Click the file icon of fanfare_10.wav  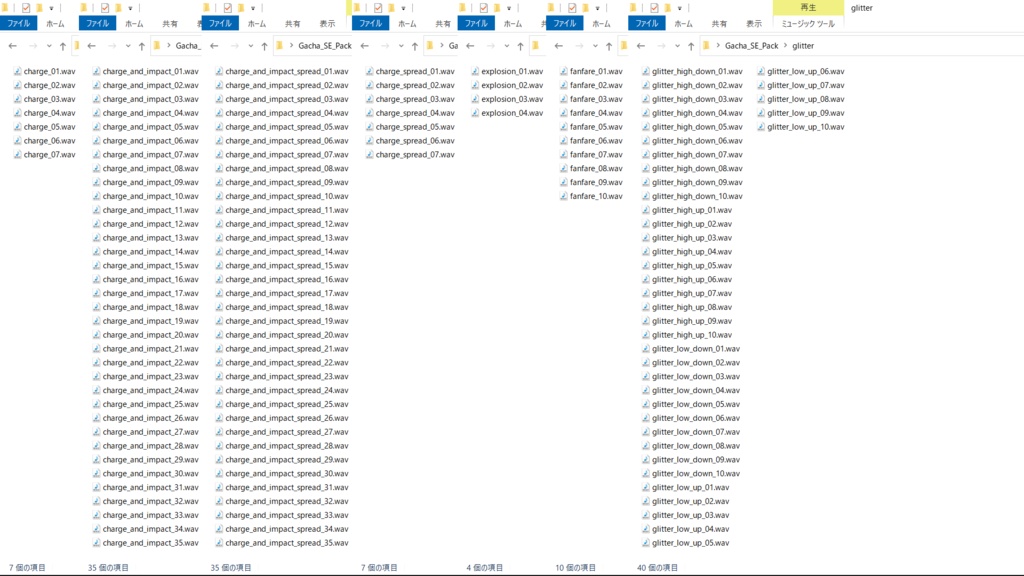pyautogui.click(x=563, y=196)
